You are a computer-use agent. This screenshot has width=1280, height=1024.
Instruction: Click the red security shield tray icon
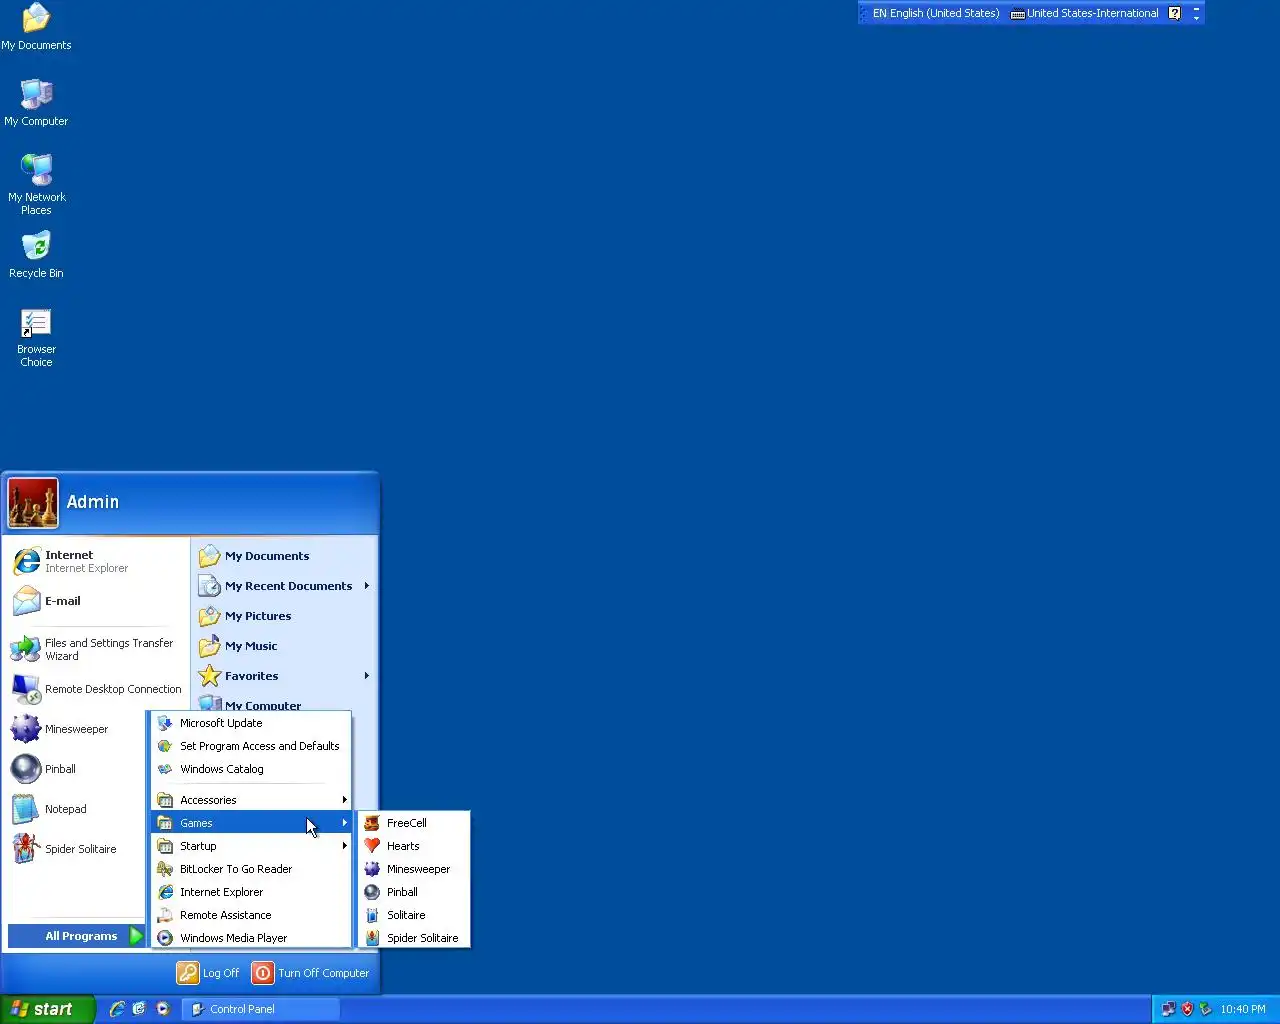1187,1009
